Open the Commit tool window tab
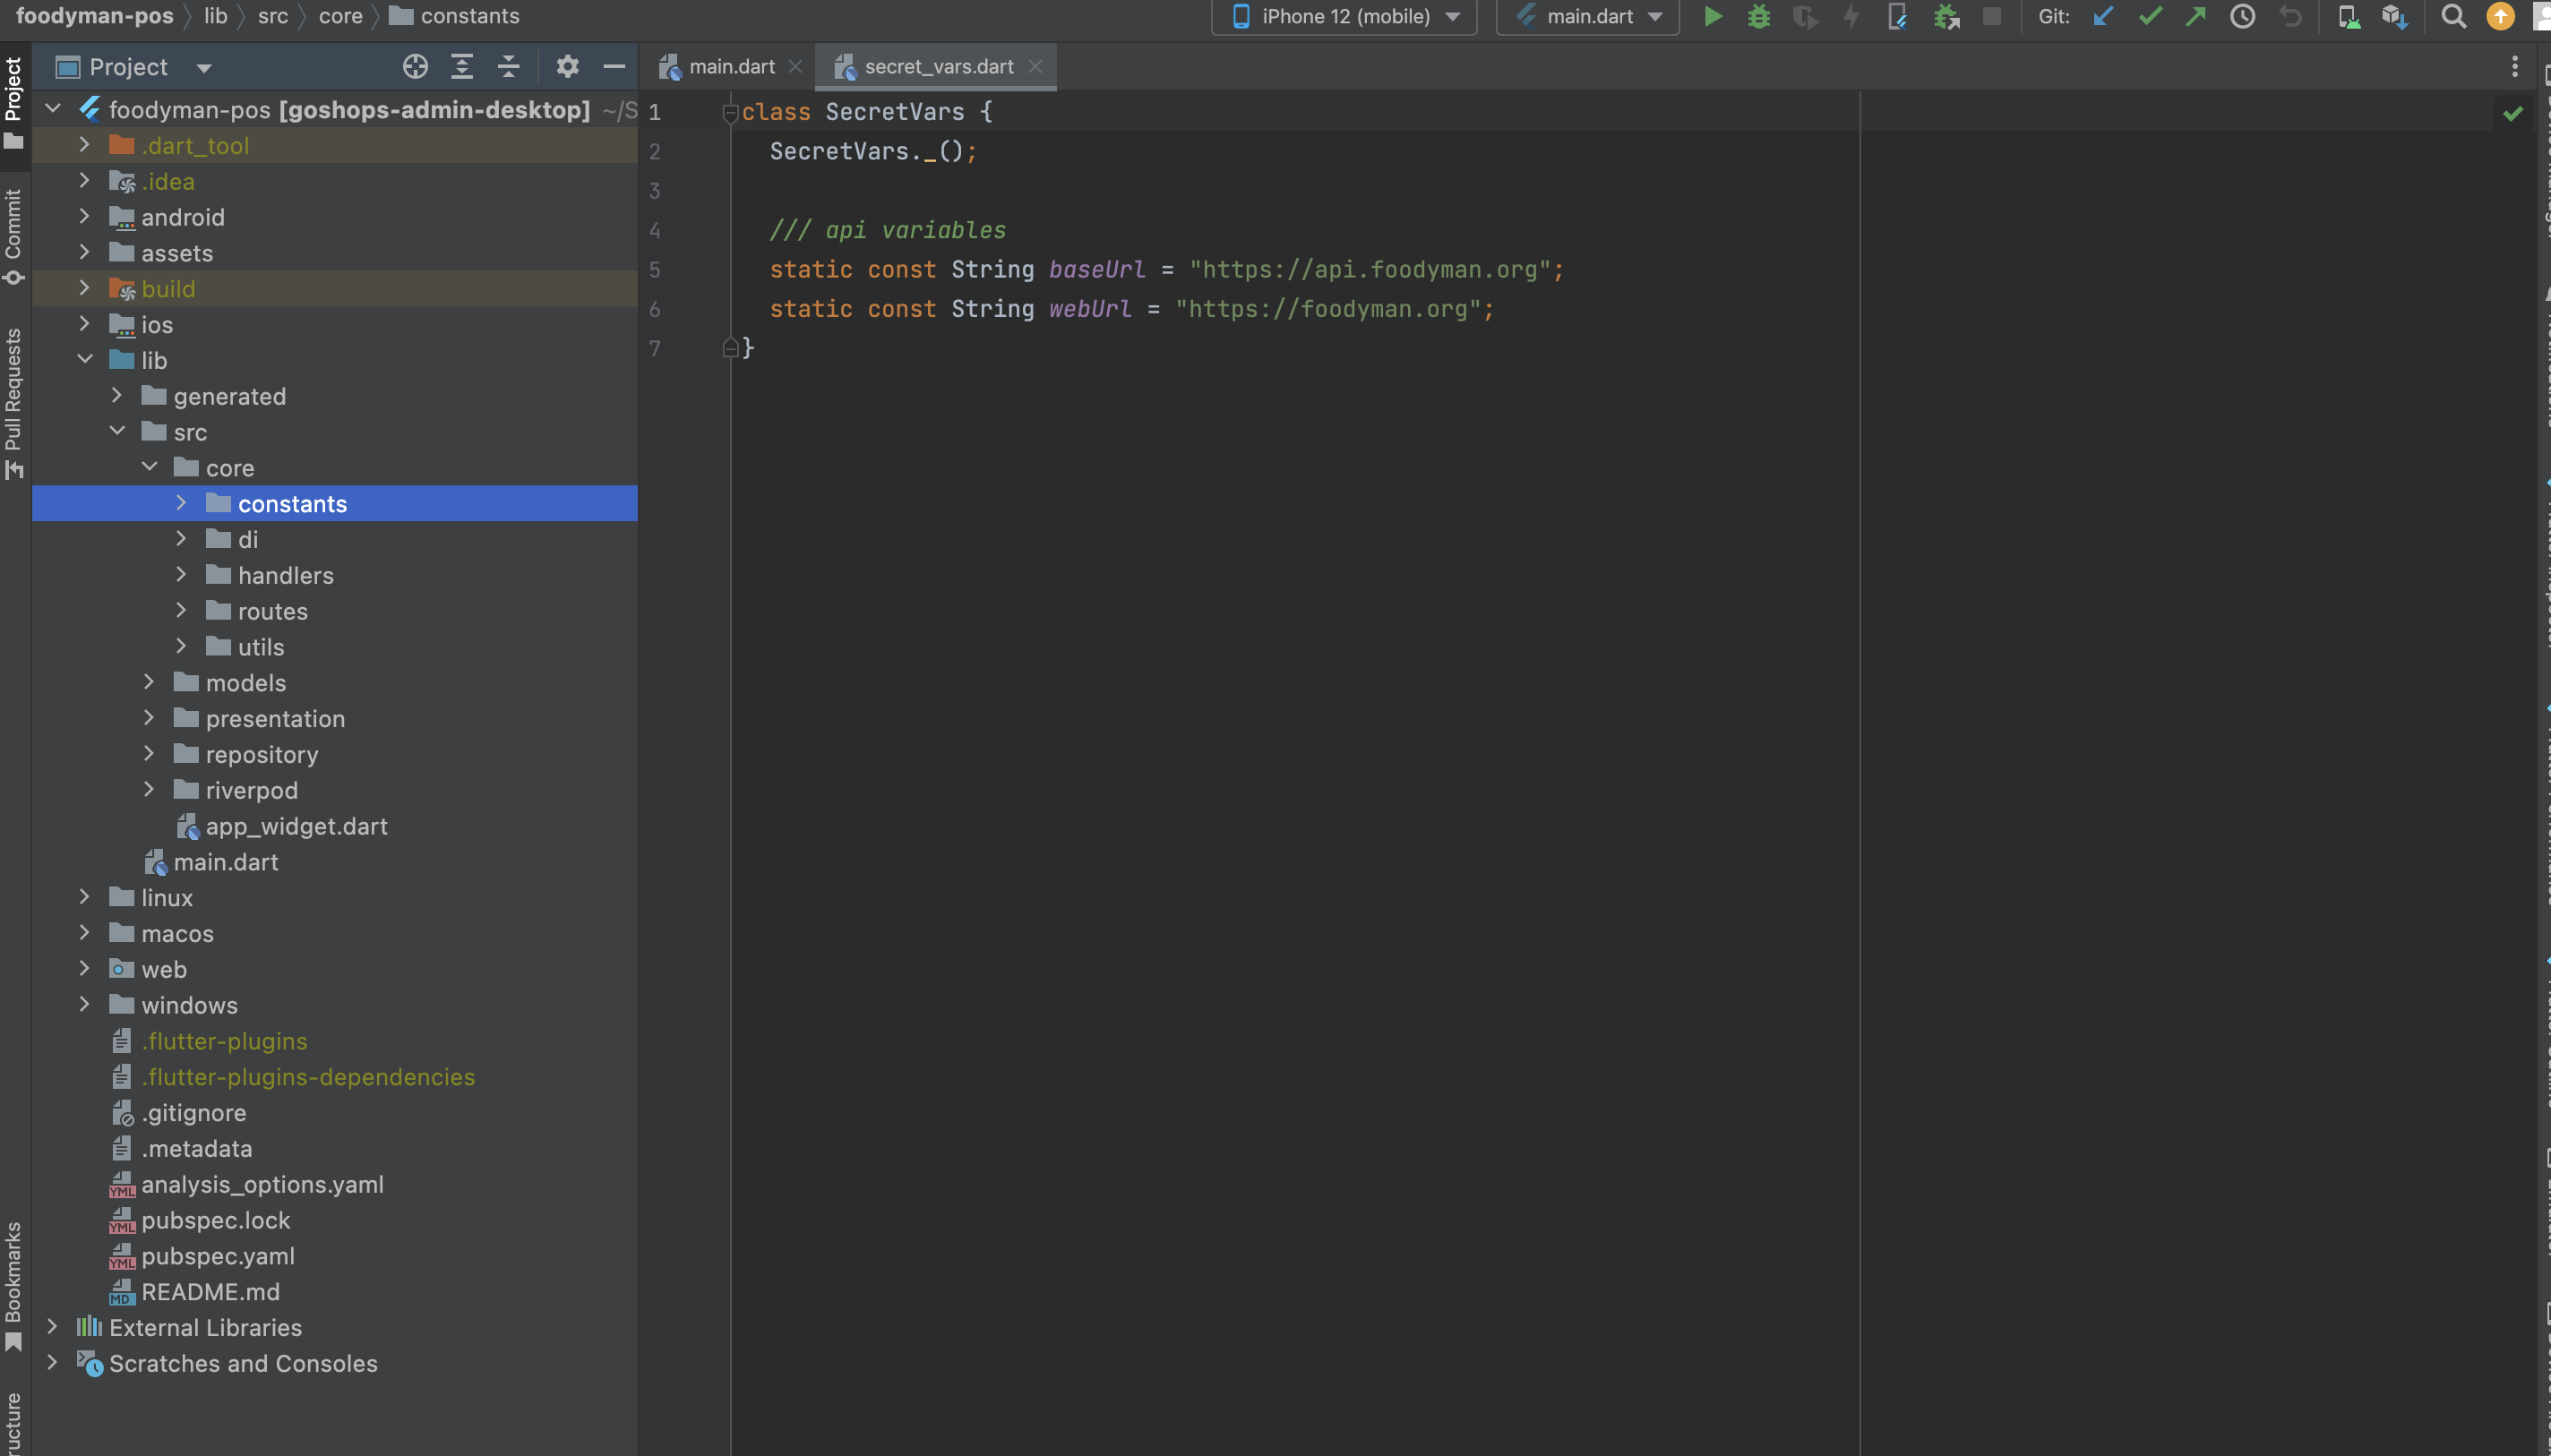Screen dimensions: 2551x1456 (x=14, y=237)
